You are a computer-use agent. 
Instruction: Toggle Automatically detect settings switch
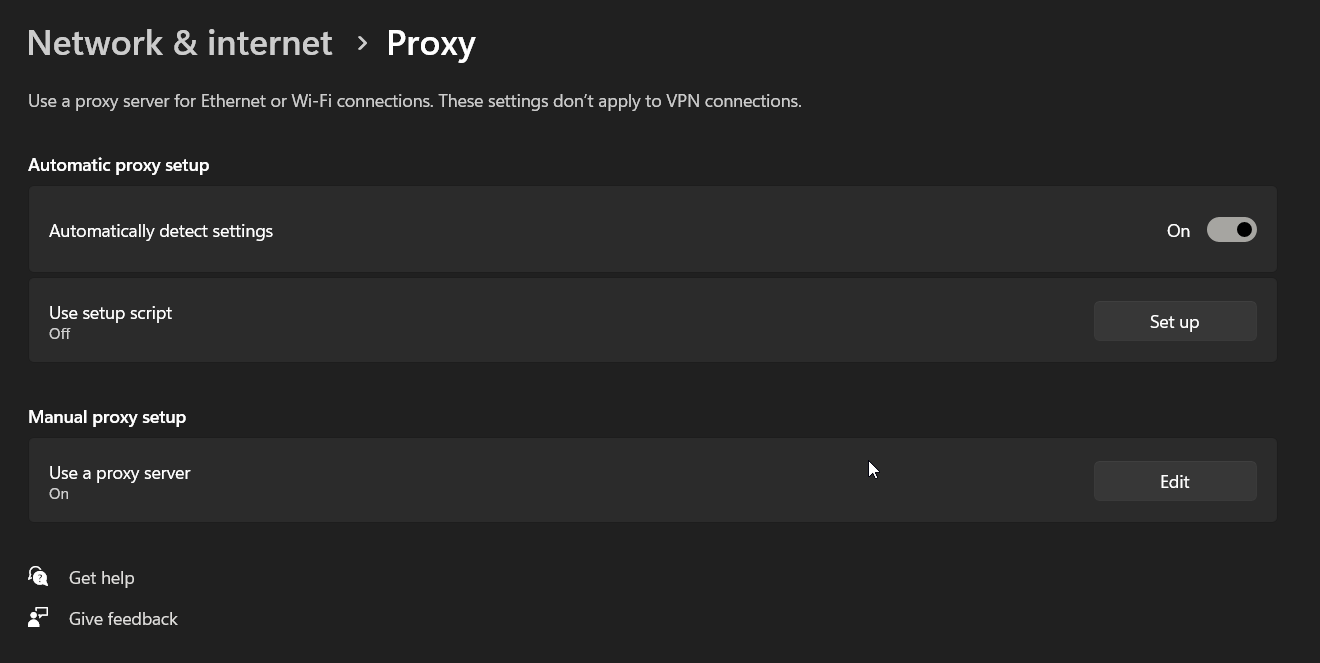(x=1231, y=230)
